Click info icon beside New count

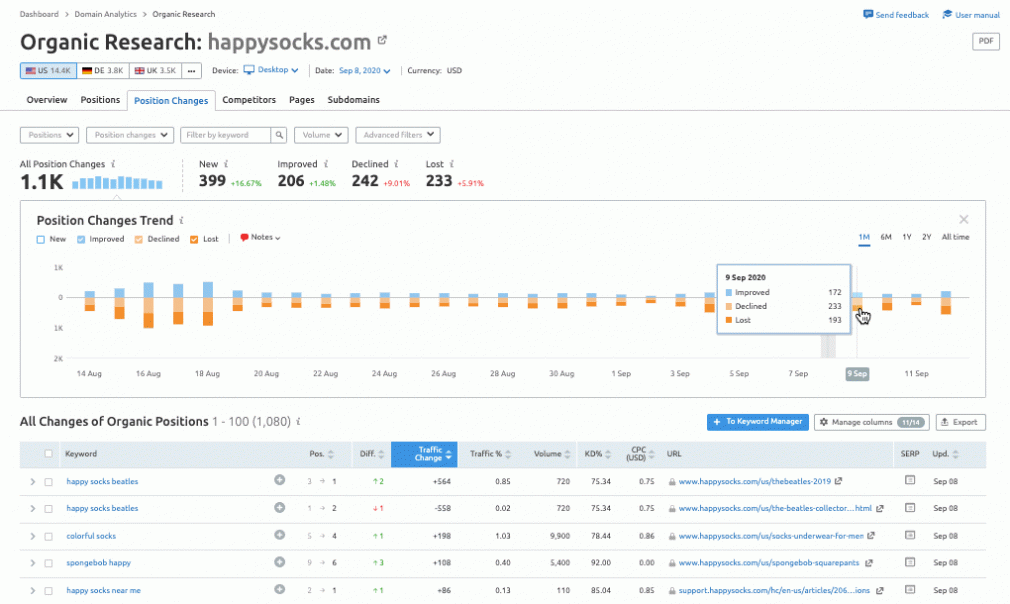(226, 164)
